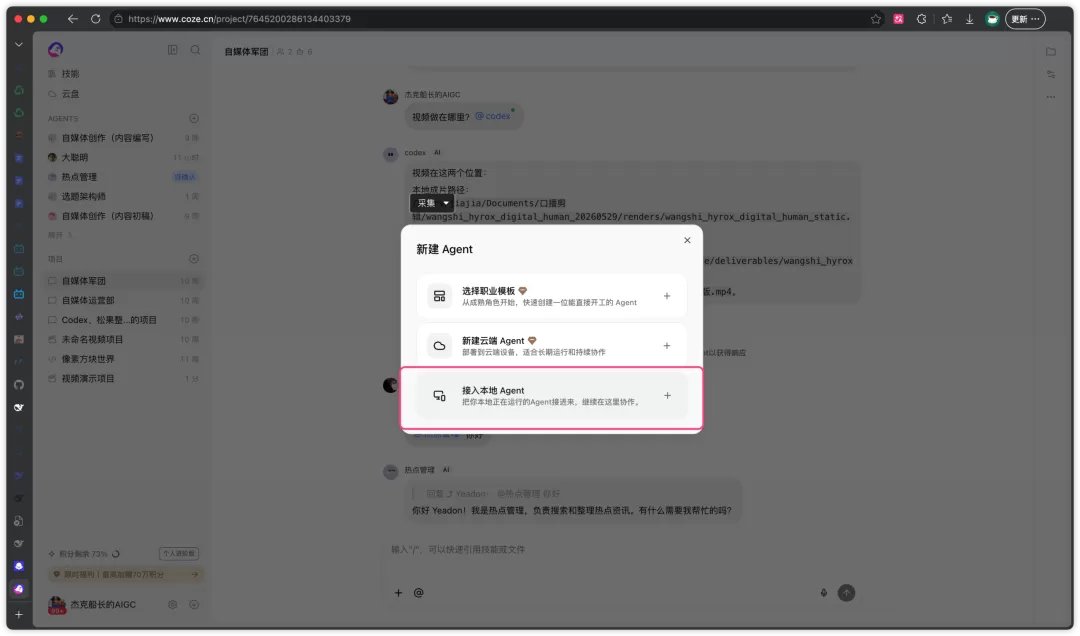Screen dimensions: 1080x636
Task: Click the plus icon at dock bottom
Action: click(19, 615)
